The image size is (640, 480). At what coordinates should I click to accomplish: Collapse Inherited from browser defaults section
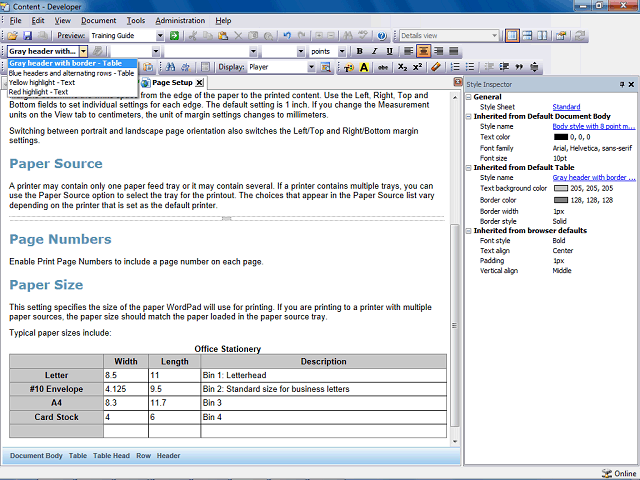tap(469, 231)
